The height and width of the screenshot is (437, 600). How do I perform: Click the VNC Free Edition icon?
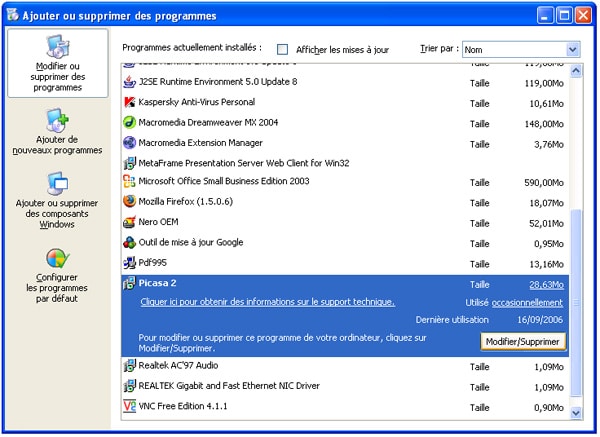coord(130,406)
